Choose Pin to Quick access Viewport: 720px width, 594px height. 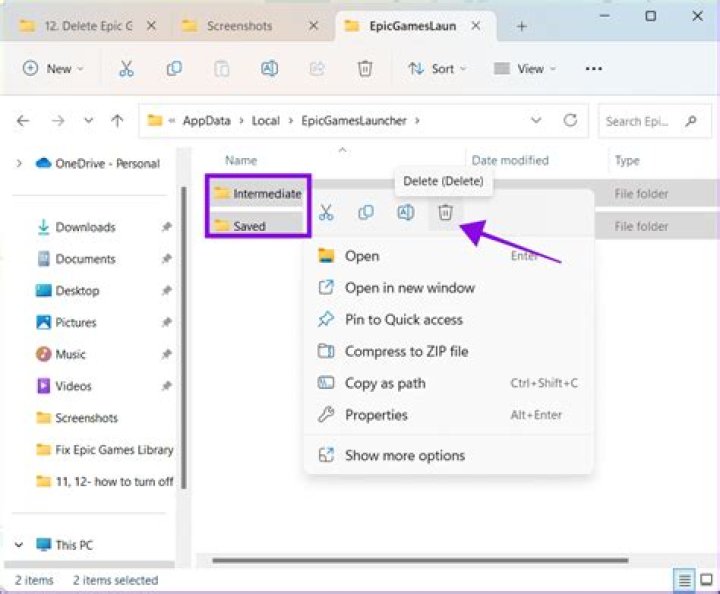click(x=449, y=319)
